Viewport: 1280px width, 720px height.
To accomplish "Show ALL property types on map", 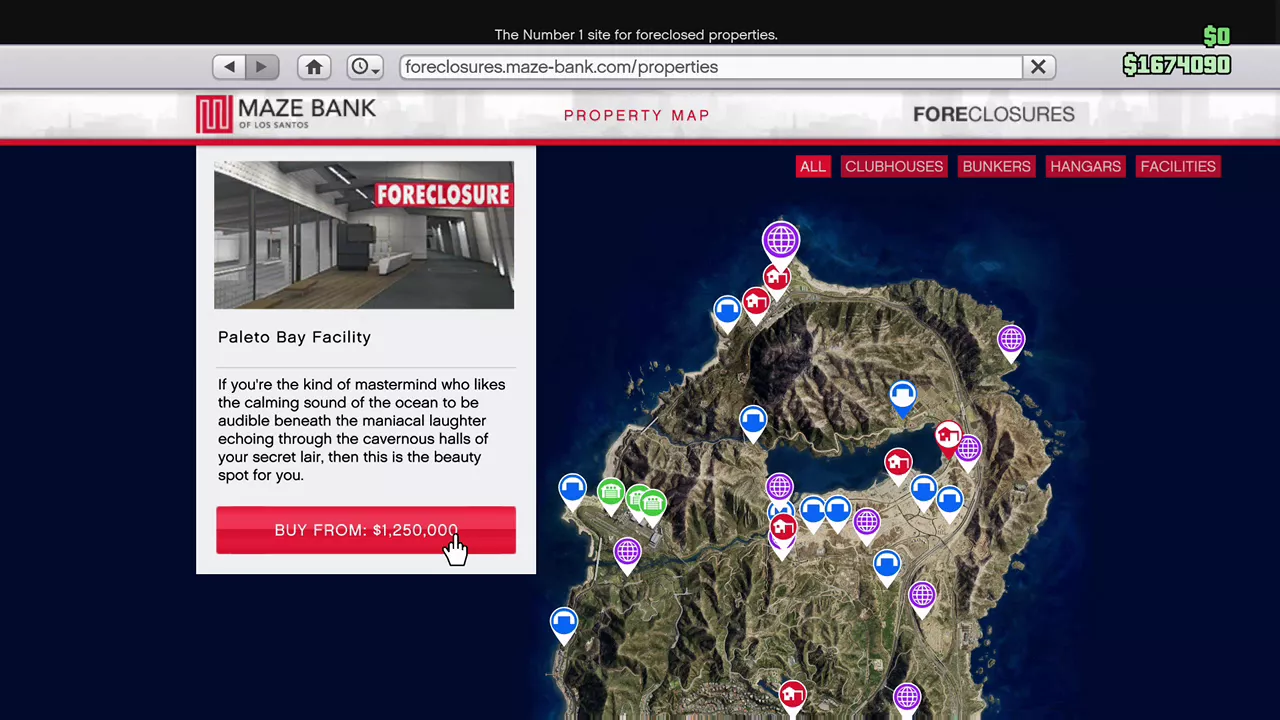I will click(813, 166).
